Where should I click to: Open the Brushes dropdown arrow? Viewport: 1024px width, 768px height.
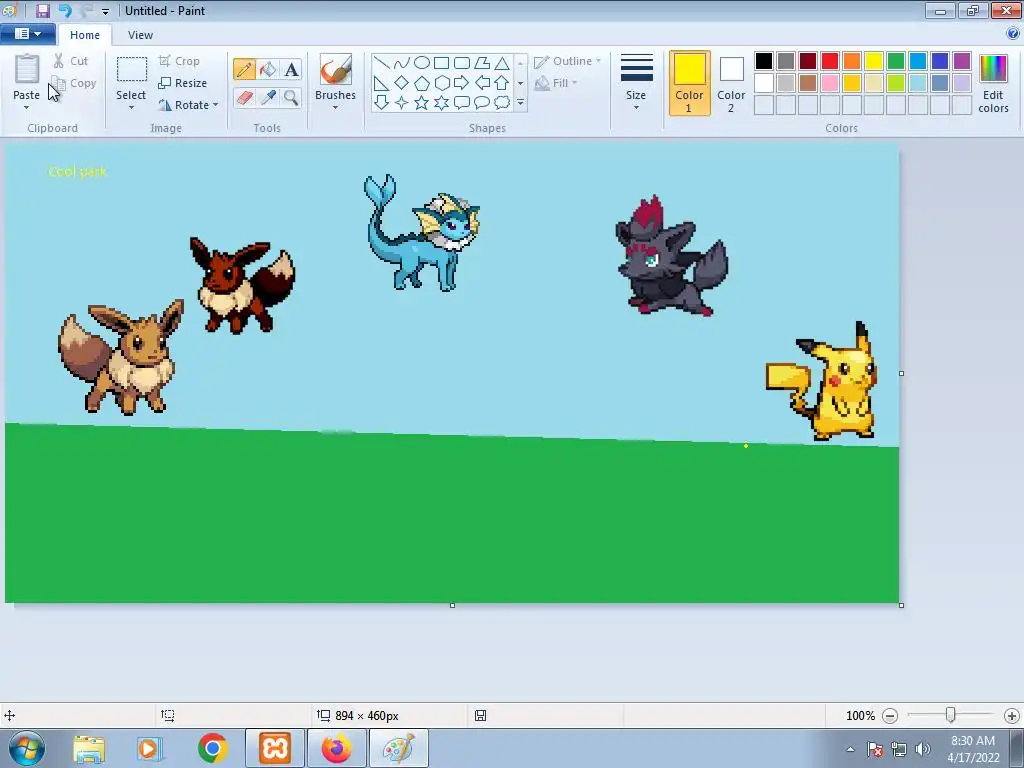click(335, 107)
